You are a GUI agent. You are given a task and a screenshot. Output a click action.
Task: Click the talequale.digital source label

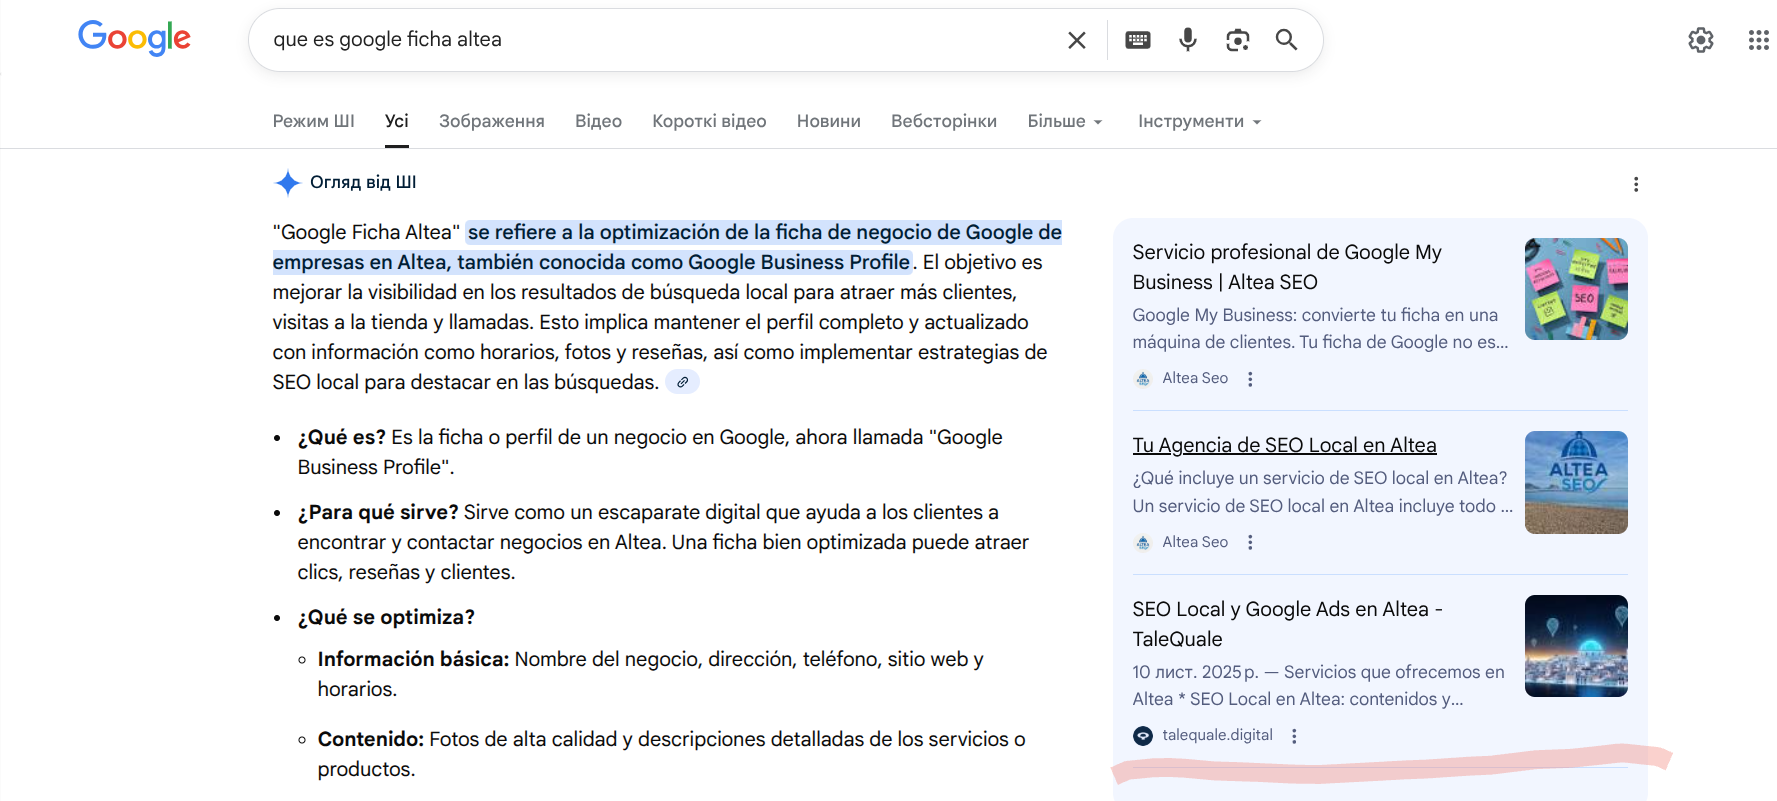(x=1217, y=735)
